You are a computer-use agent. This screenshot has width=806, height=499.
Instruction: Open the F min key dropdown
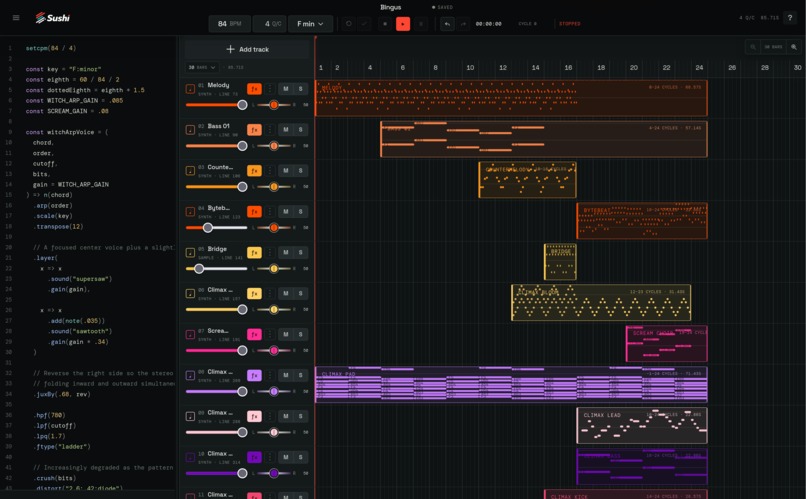click(x=310, y=24)
